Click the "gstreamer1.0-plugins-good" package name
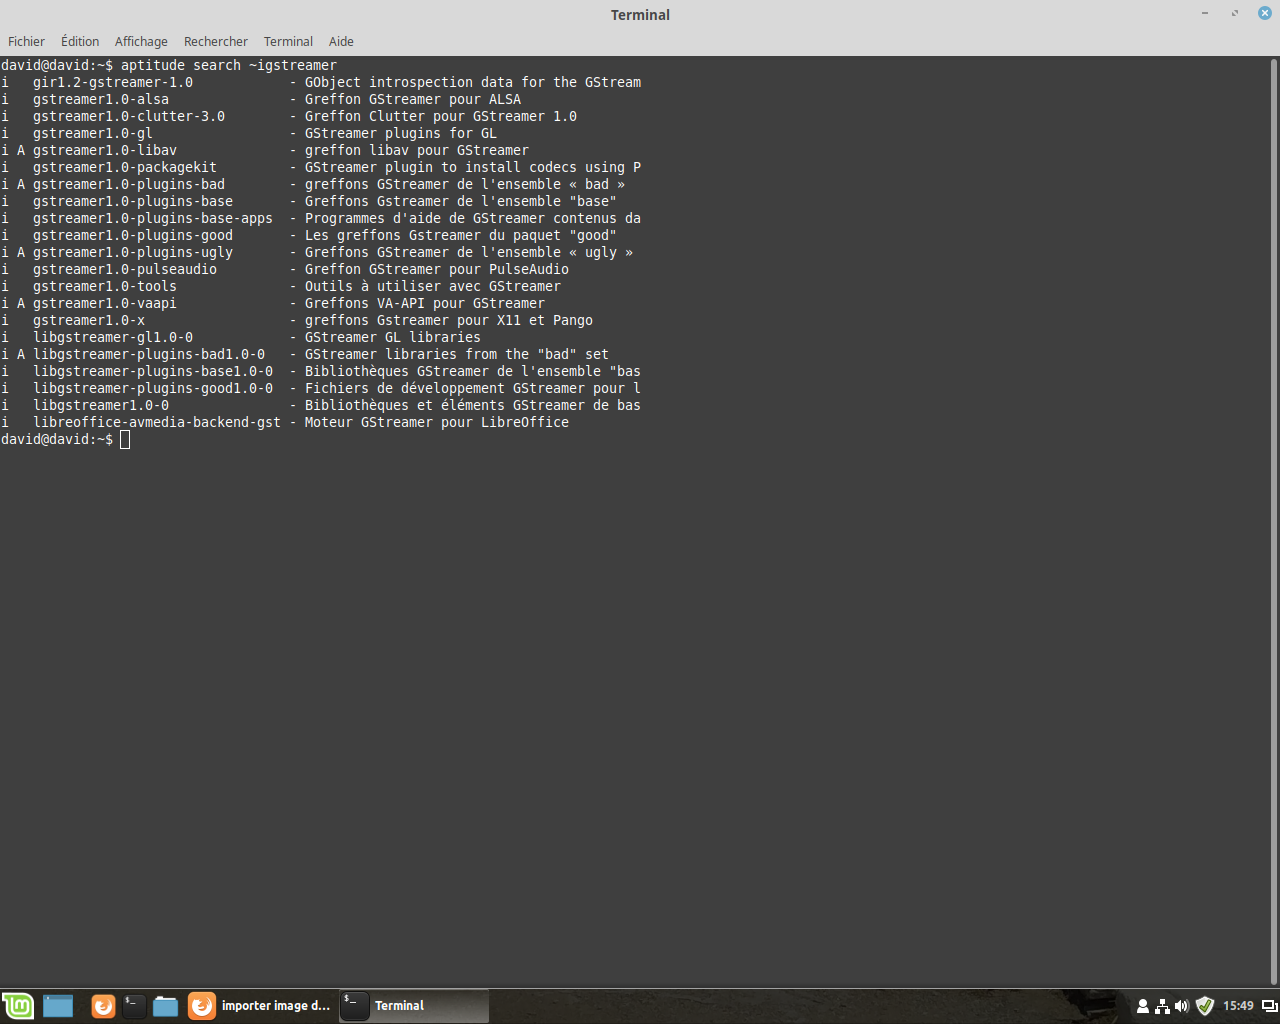This screenshot has width=1280, height=1024. pos(133,235)
